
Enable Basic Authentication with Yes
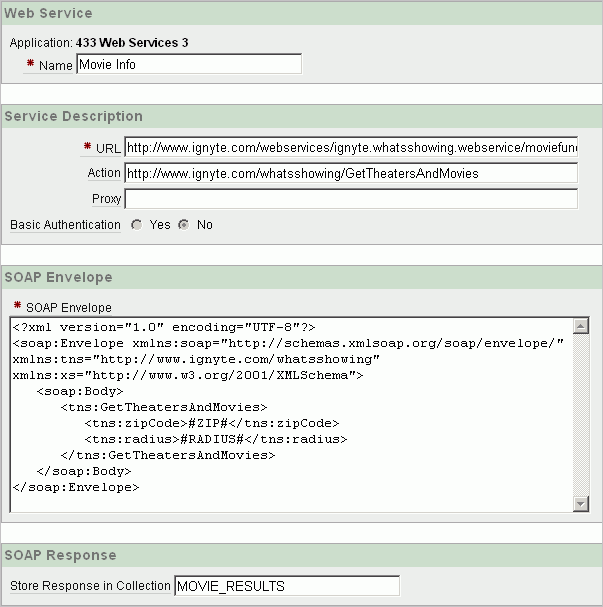(x=136, y=225)
